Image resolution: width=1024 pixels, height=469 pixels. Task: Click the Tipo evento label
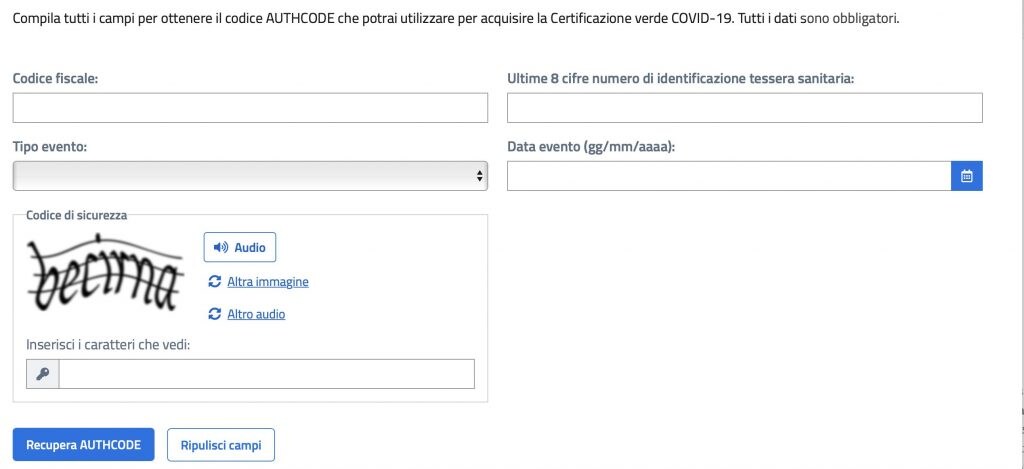click(x=50, y=147)
